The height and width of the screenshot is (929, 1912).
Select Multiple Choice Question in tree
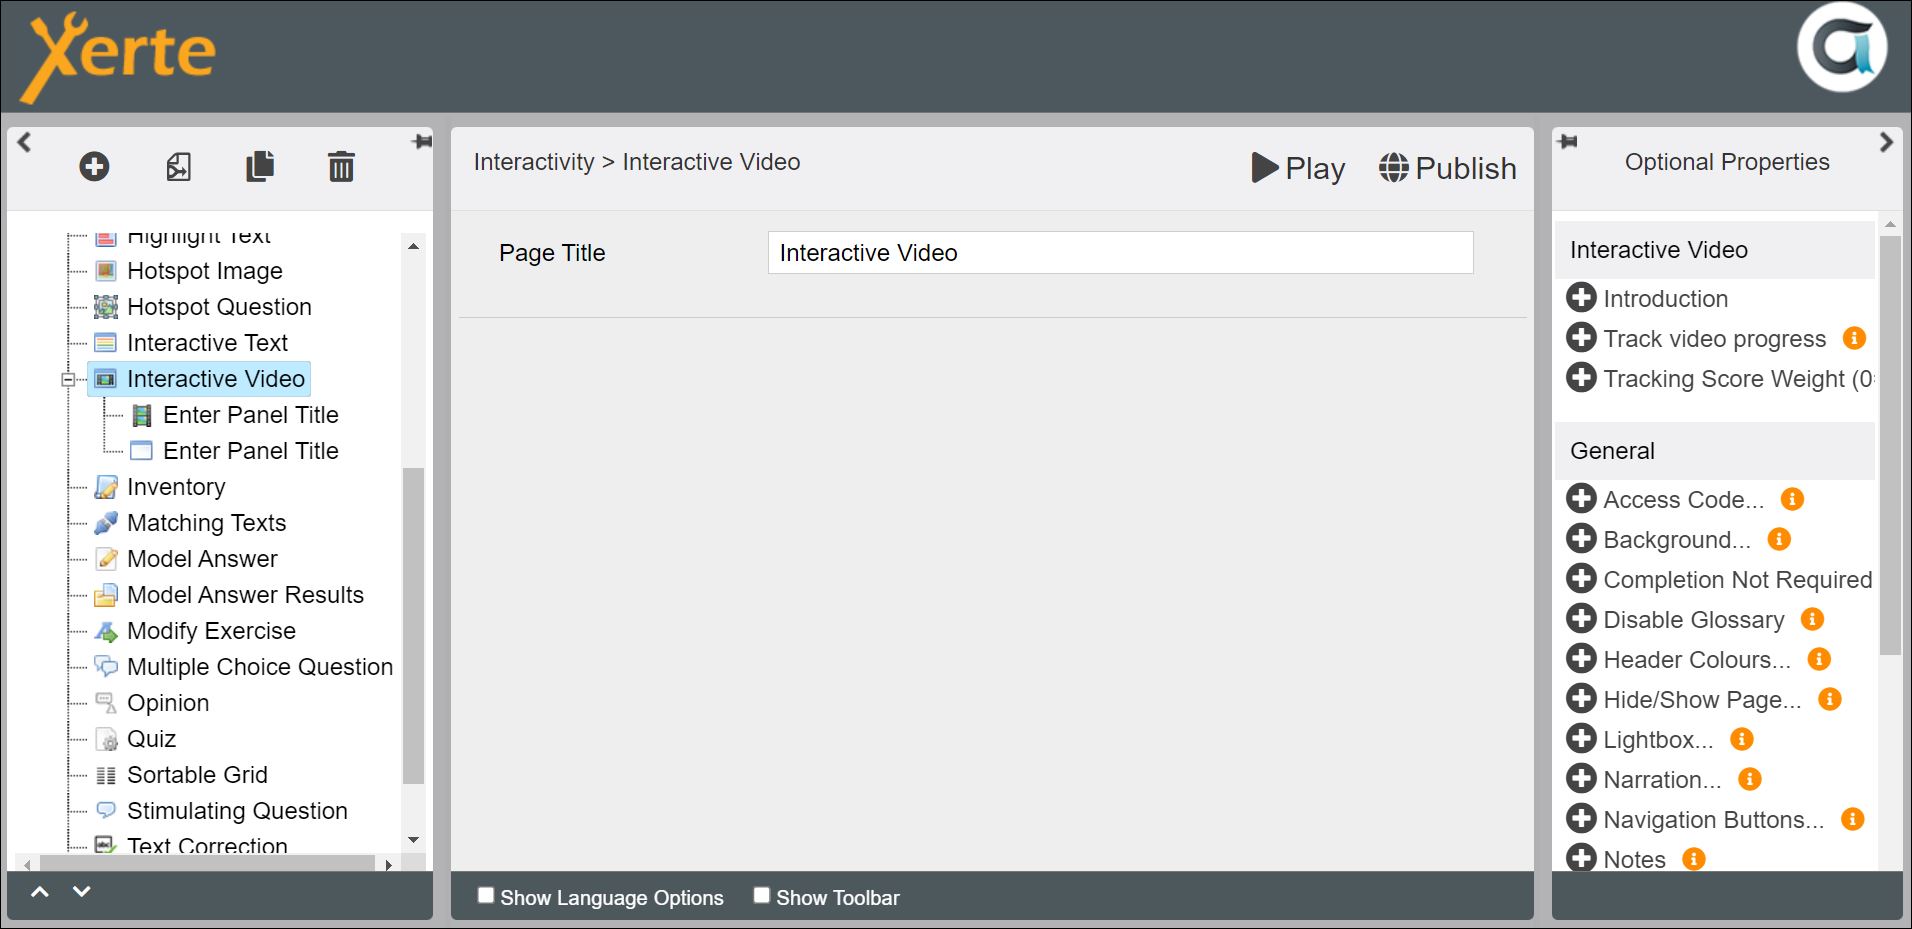tap(259, 667)
